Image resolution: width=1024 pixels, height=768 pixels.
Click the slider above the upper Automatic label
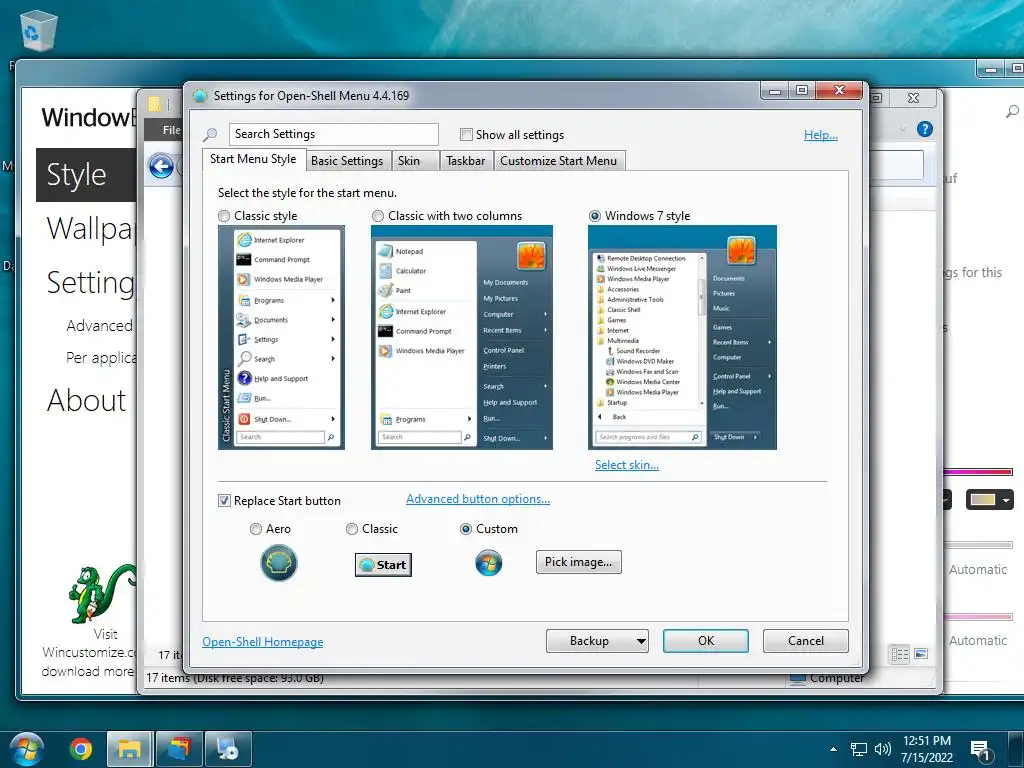click(978, 545)
